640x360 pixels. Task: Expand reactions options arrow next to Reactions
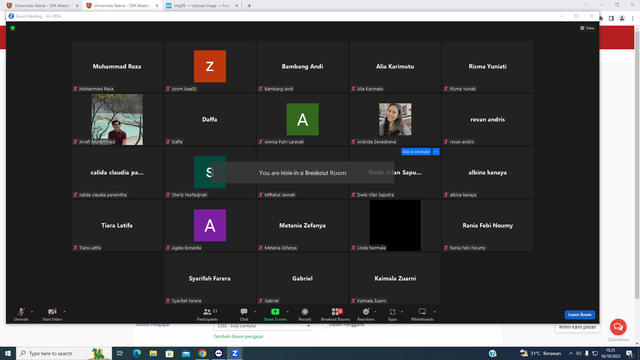pyautogui.click(x=375, y=312)
